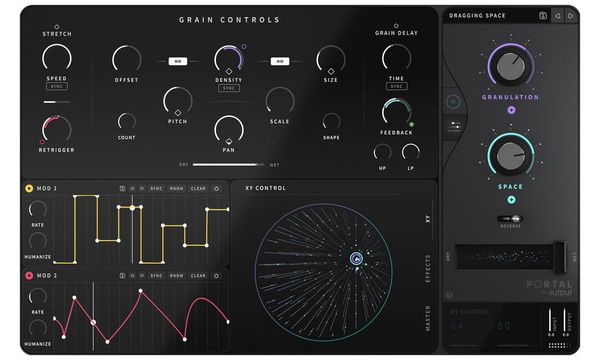Click the LP filter knob
The height and width of the screenshot is (360, 600).
coord(411,152)
